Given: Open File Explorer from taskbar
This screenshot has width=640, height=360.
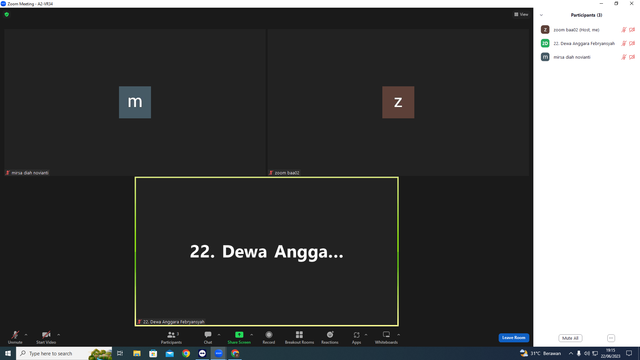Looking at the screenshot, I should click(x=137, y=353).
